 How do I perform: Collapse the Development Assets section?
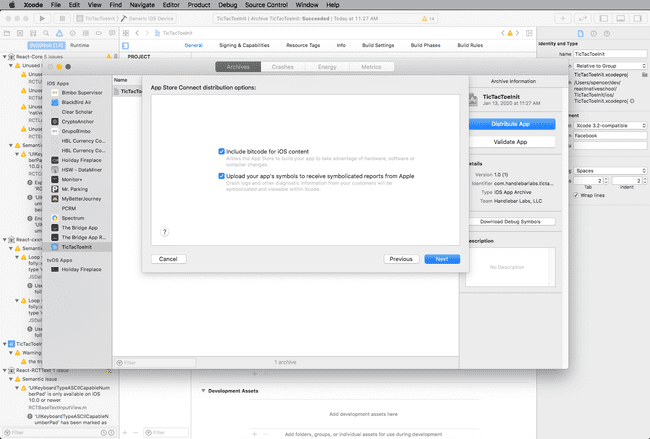(x=203, y=390)
